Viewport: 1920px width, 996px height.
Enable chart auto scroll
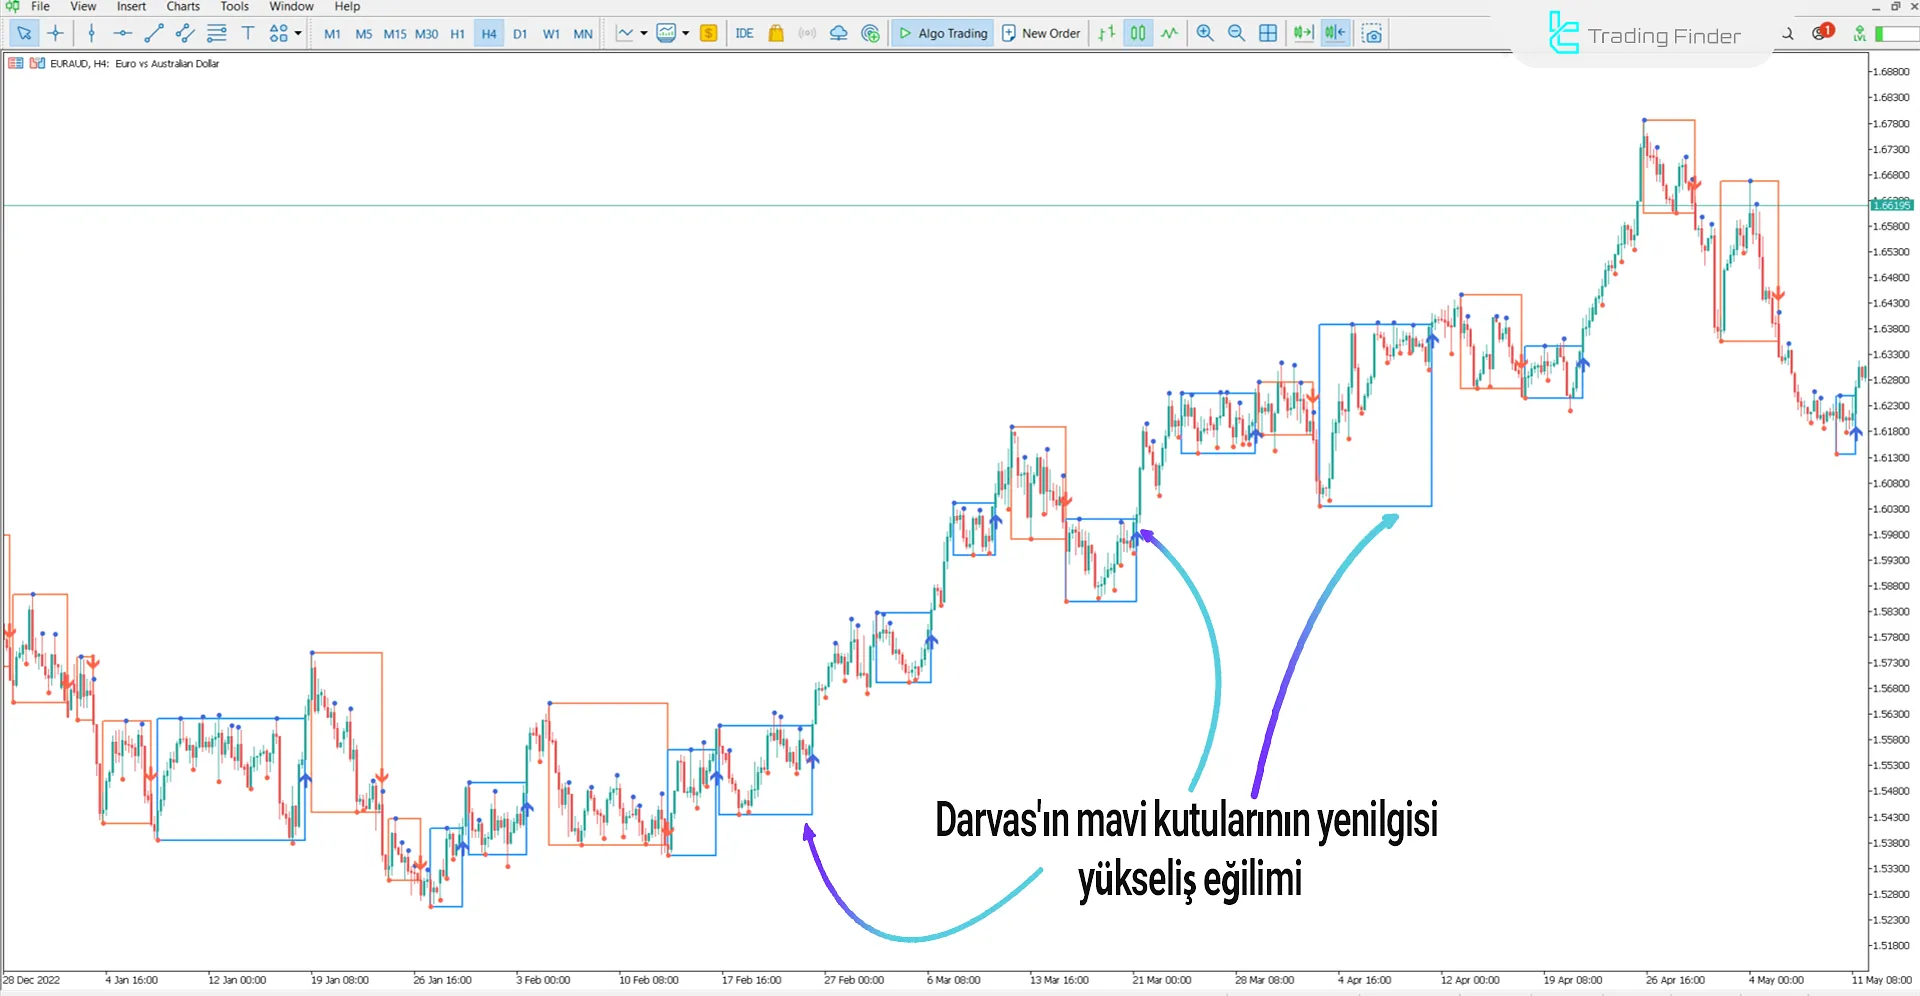pyautogui.click(x=1303, y=33)
